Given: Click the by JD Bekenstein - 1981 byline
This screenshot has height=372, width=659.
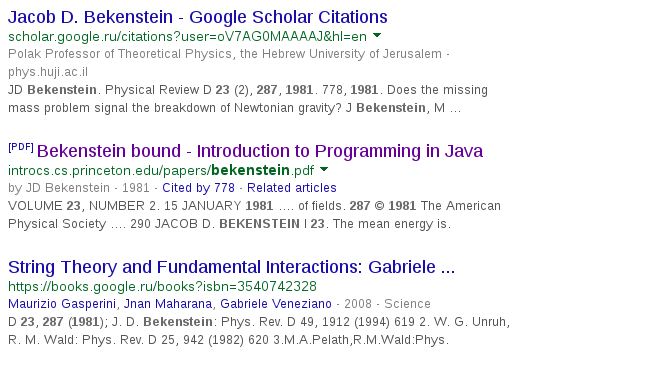Looking at the screenshot, I should click(x=79, y=188).
